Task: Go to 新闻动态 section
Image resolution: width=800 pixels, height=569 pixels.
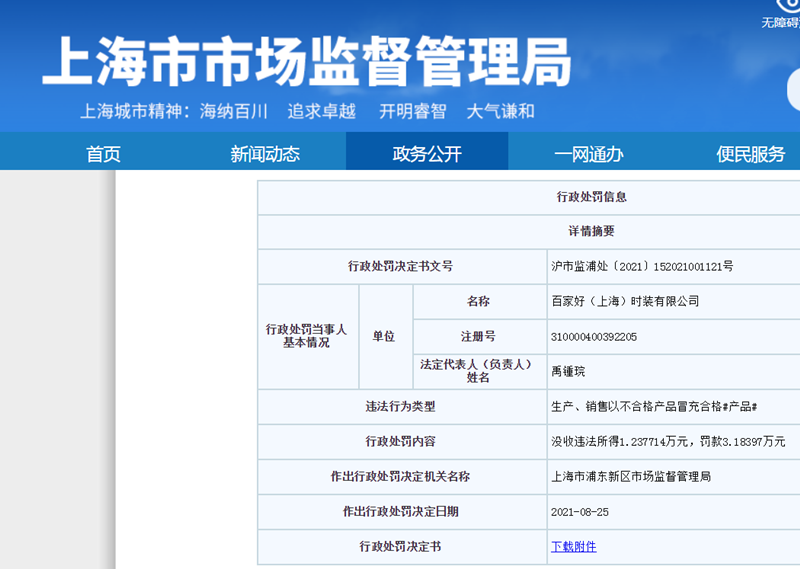Action: [265, 154]
